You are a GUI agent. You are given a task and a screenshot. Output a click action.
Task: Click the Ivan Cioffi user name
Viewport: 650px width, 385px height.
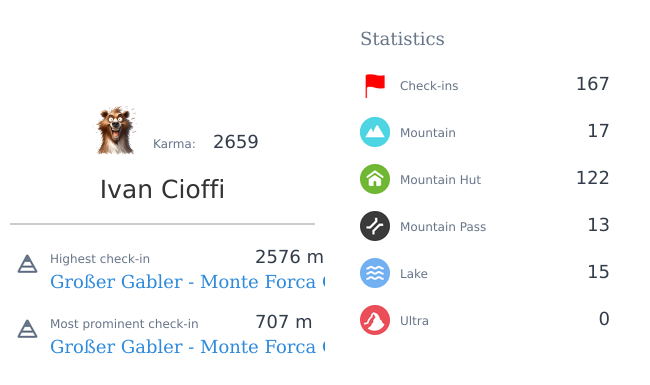pos(162,189)
